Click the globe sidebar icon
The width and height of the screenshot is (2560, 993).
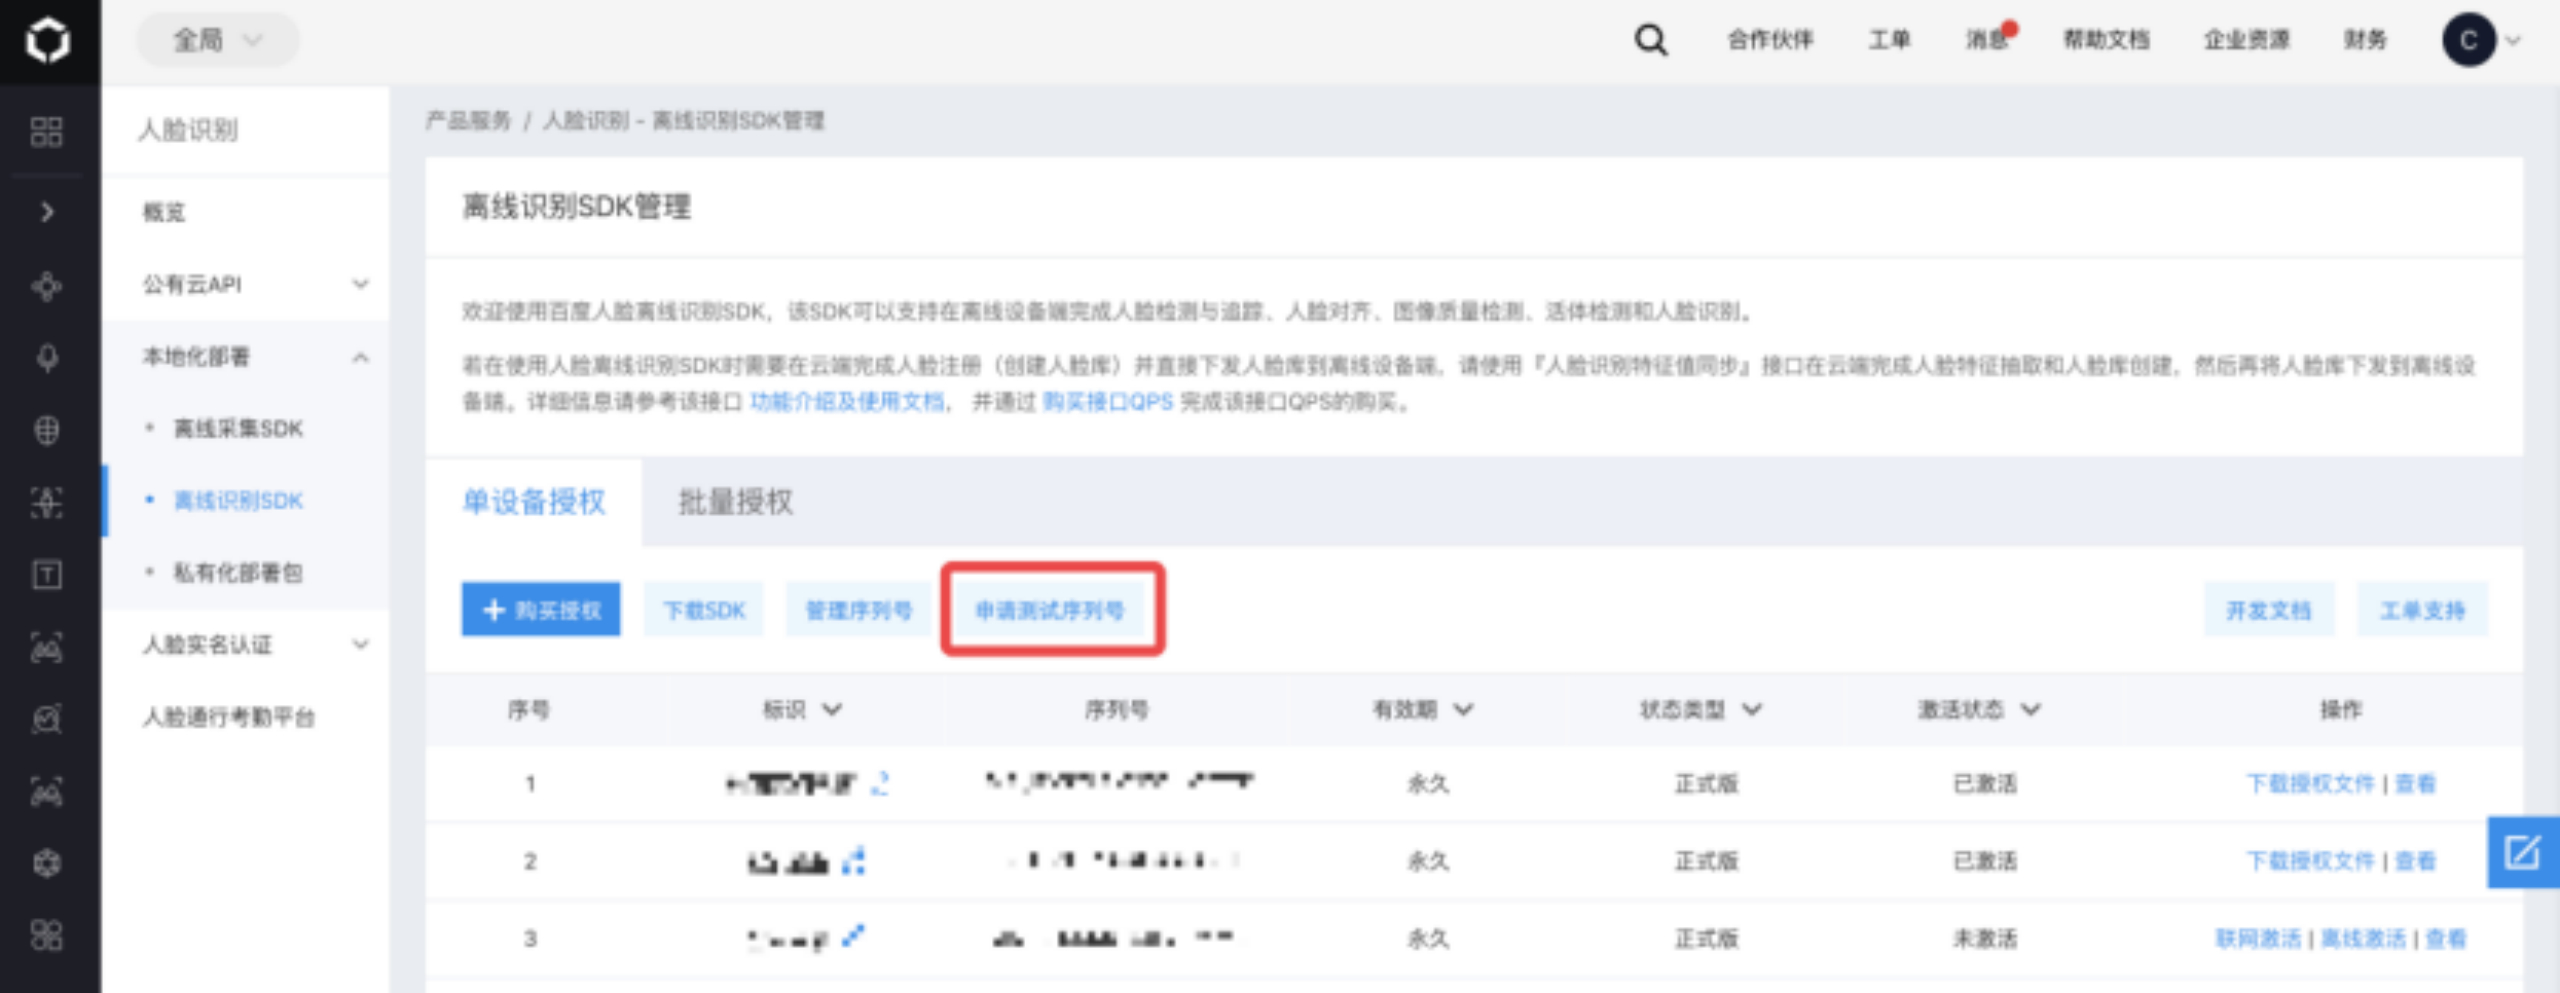tap(47, 430)
